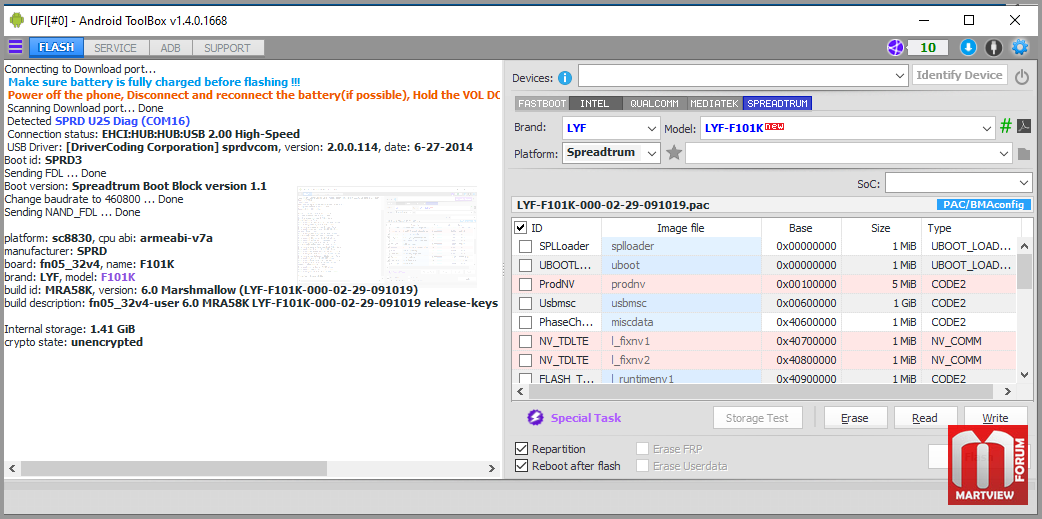Screen dimensions: 1042x519
Task: Select the QUALCOMM platform tab
Action: (x=655, y=104)
